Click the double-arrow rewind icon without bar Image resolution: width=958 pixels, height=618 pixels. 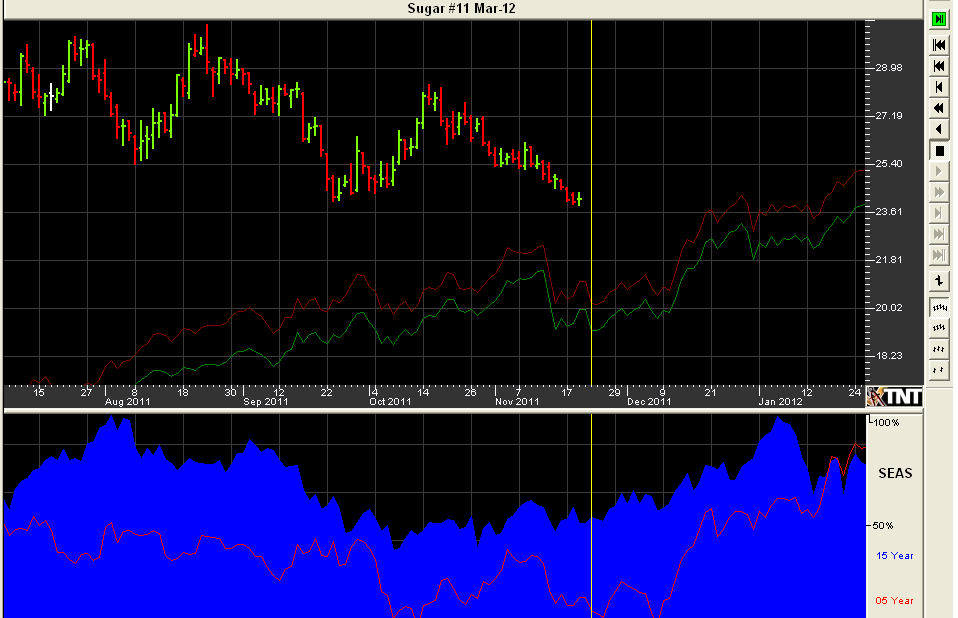(x=939, y=109)
